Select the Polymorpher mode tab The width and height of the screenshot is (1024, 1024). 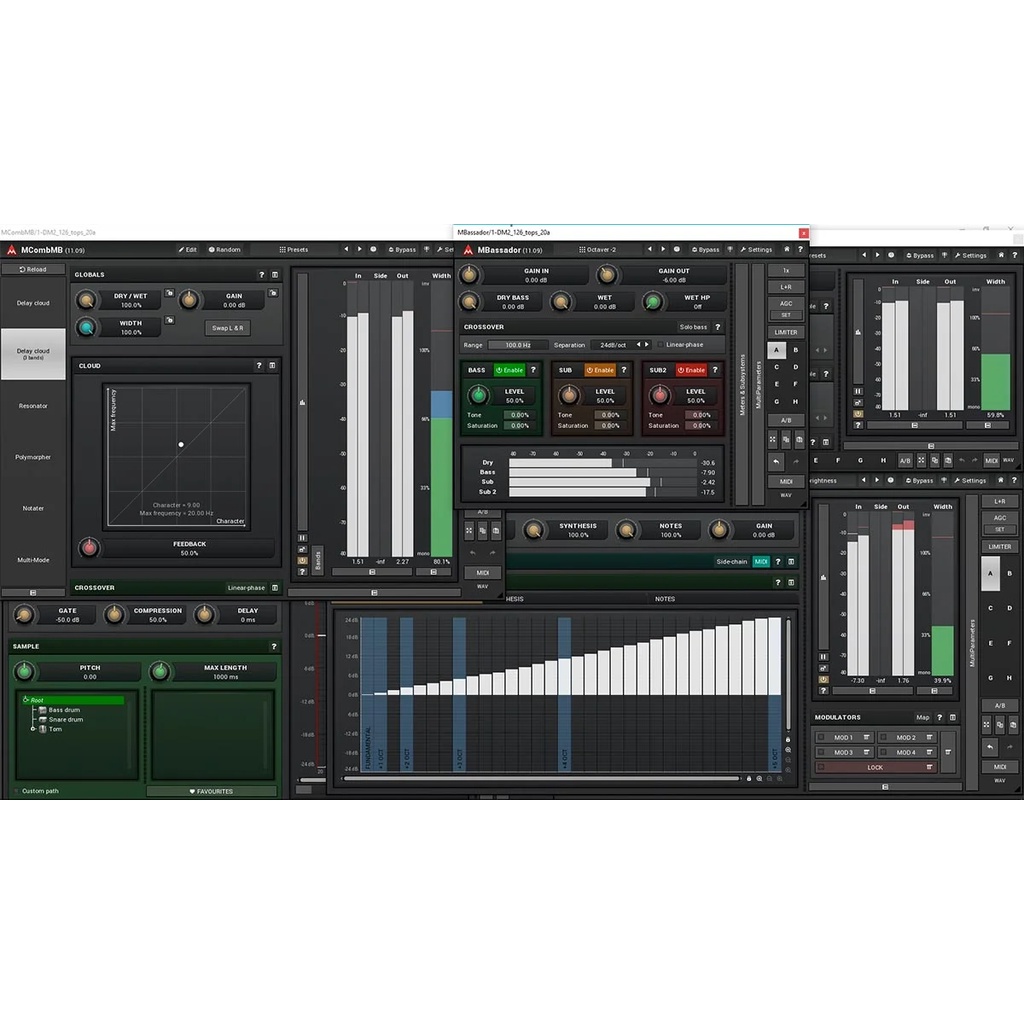point(33,457)
